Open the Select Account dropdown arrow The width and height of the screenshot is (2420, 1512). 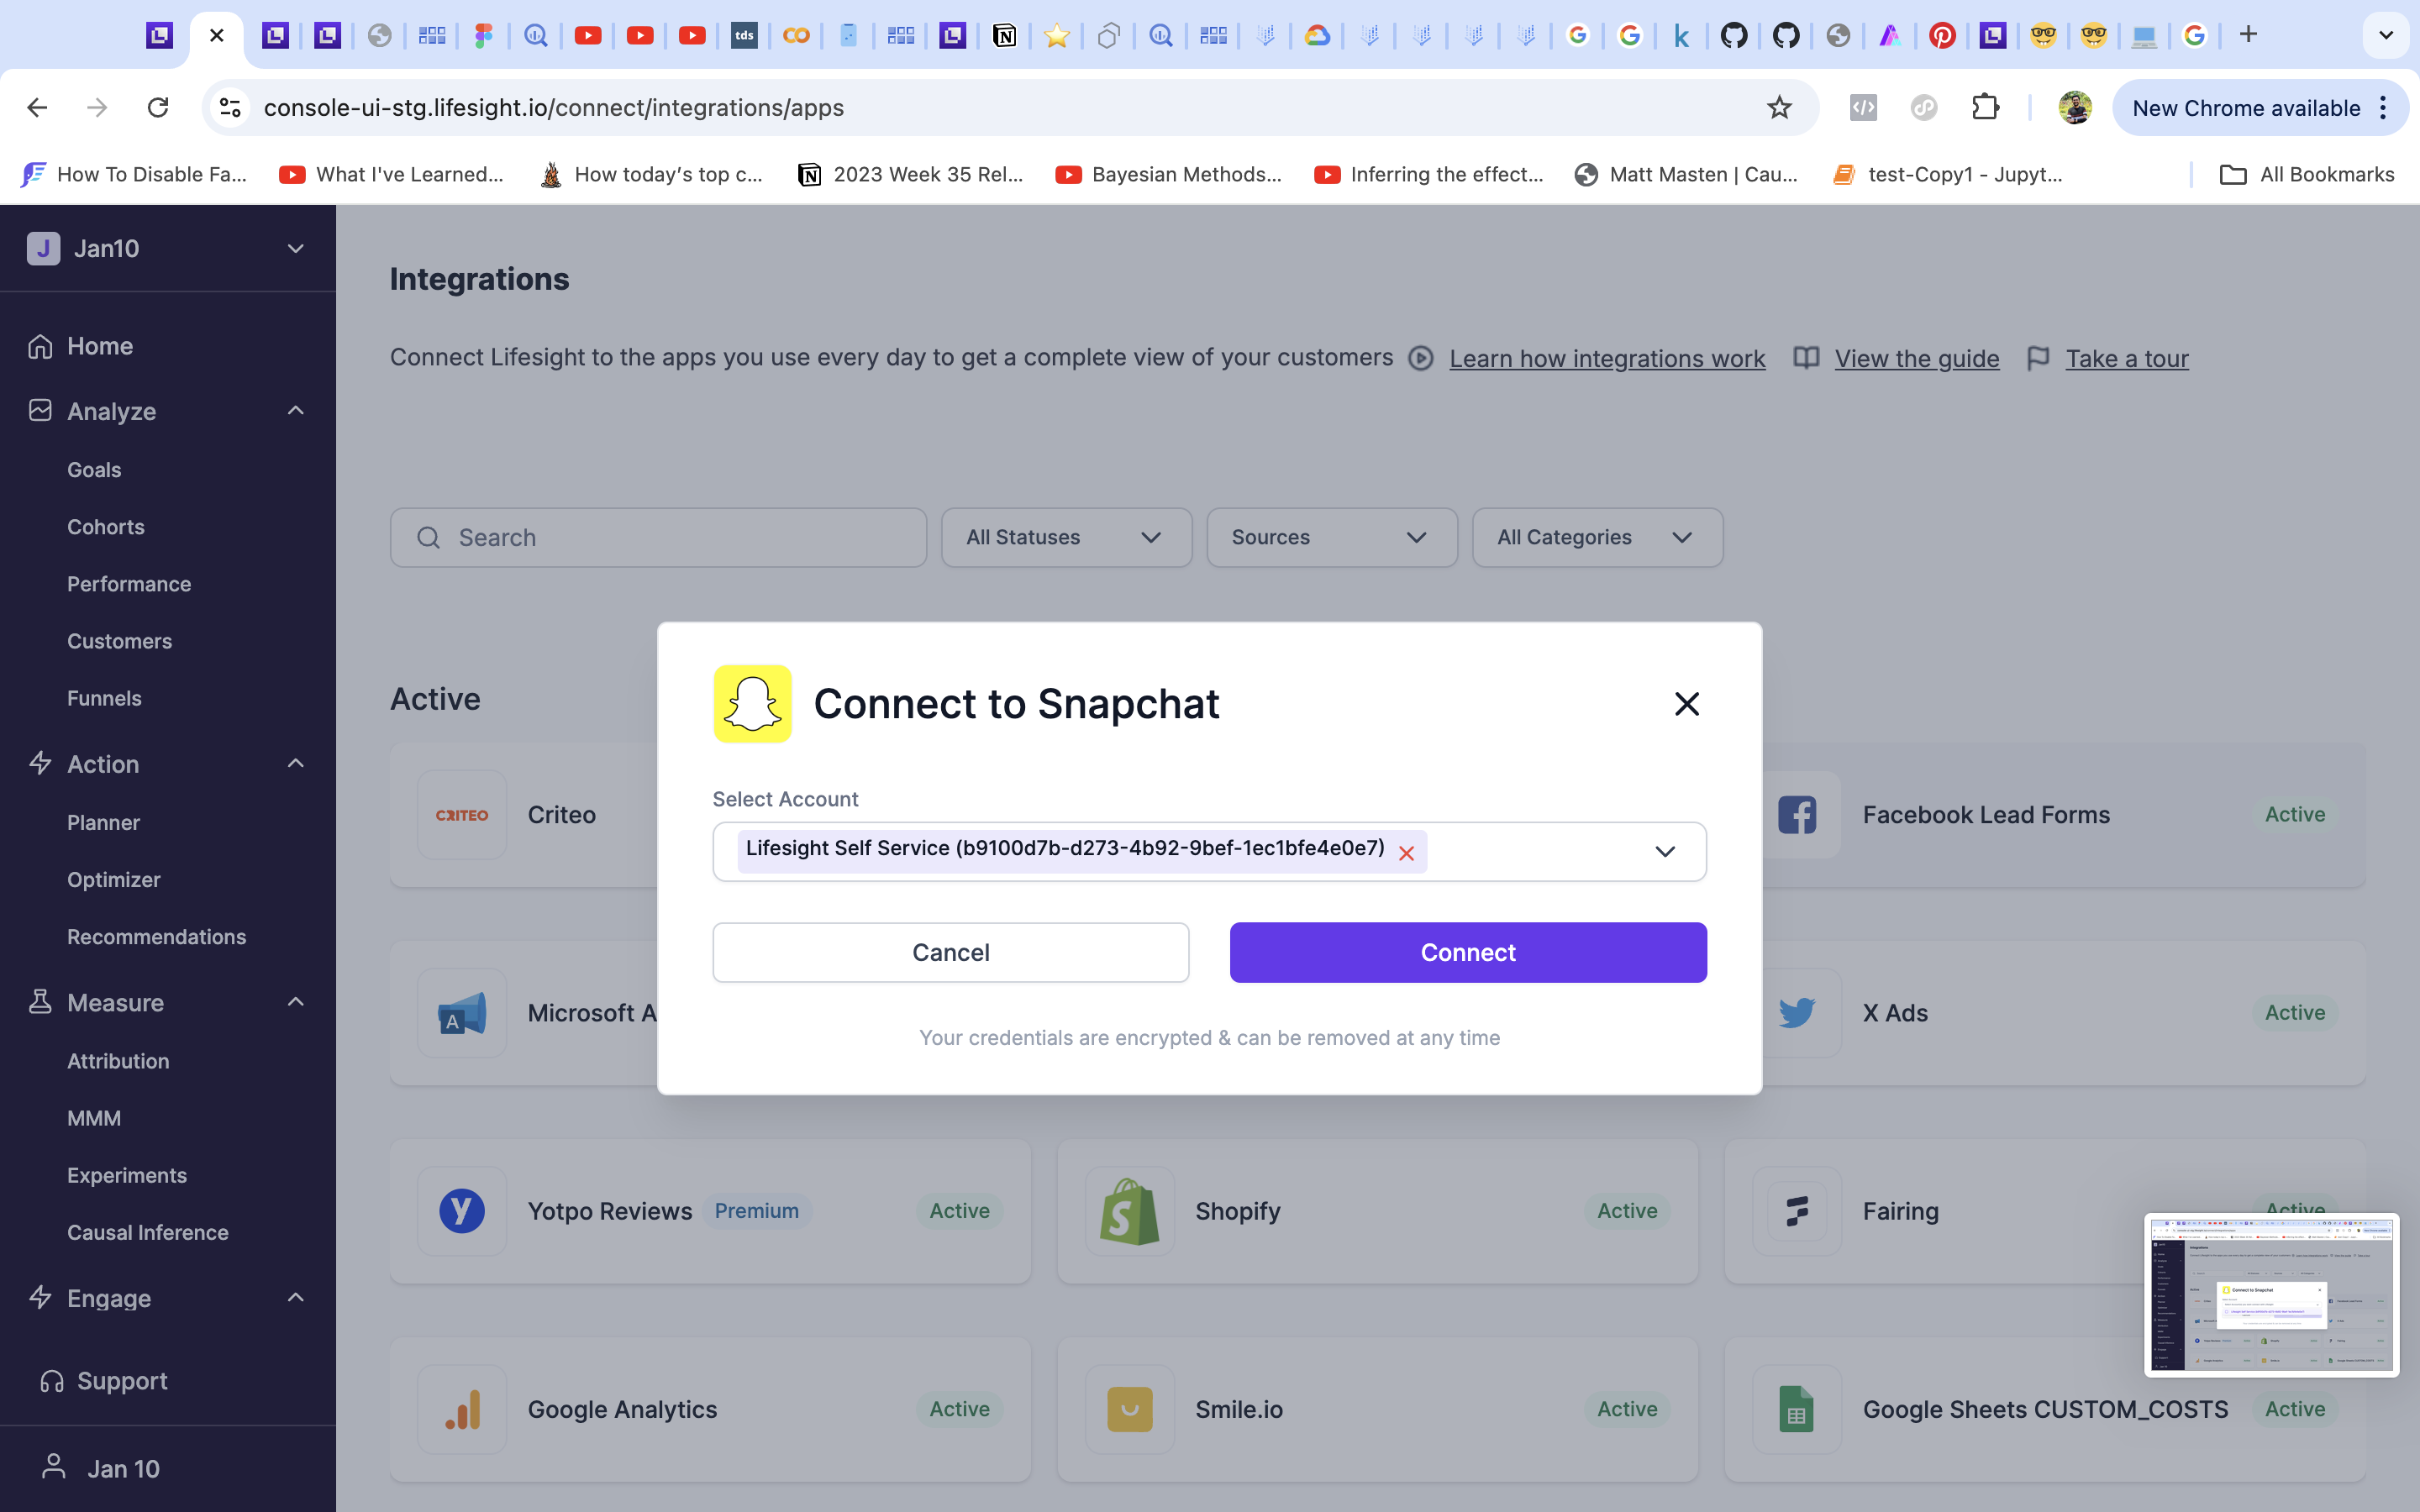pos(1664,851)
